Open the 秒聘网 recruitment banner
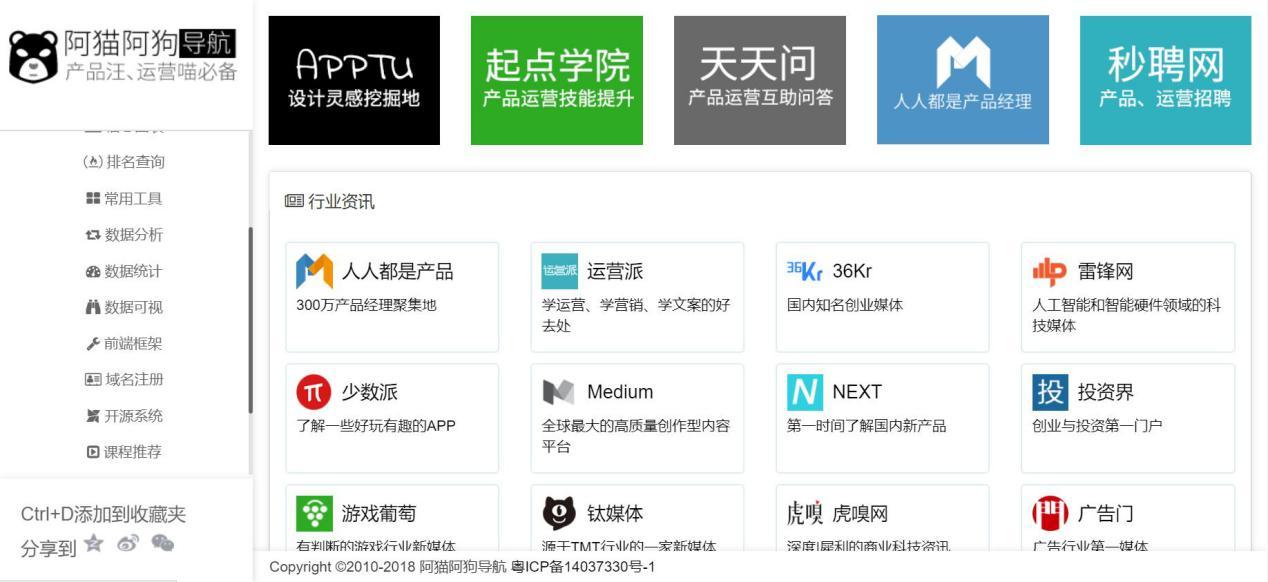The width and height of the screenshot is (1268, 582). pos(1165,80)
